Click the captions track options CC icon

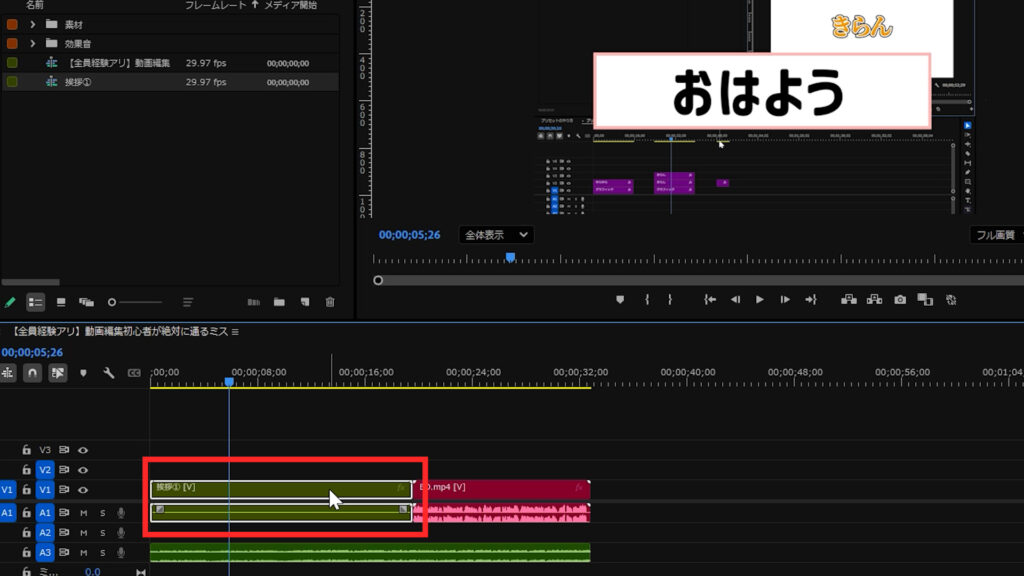(x=134, y=373)
